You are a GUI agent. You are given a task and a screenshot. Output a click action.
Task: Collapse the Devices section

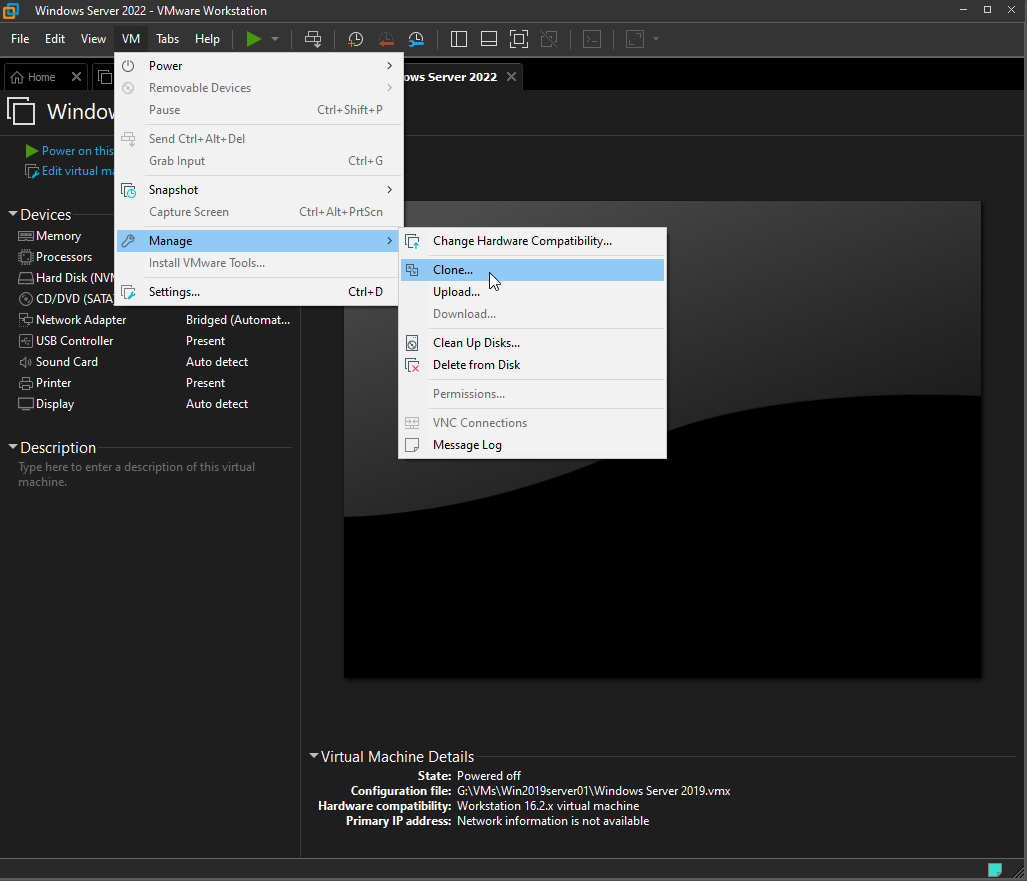point(12,214)
